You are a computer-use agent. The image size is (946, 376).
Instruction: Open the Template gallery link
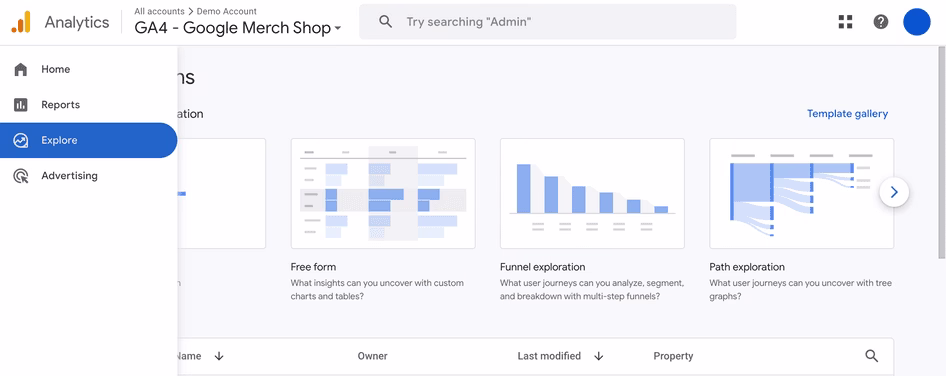pyautogui.click(x=847, y=113)
